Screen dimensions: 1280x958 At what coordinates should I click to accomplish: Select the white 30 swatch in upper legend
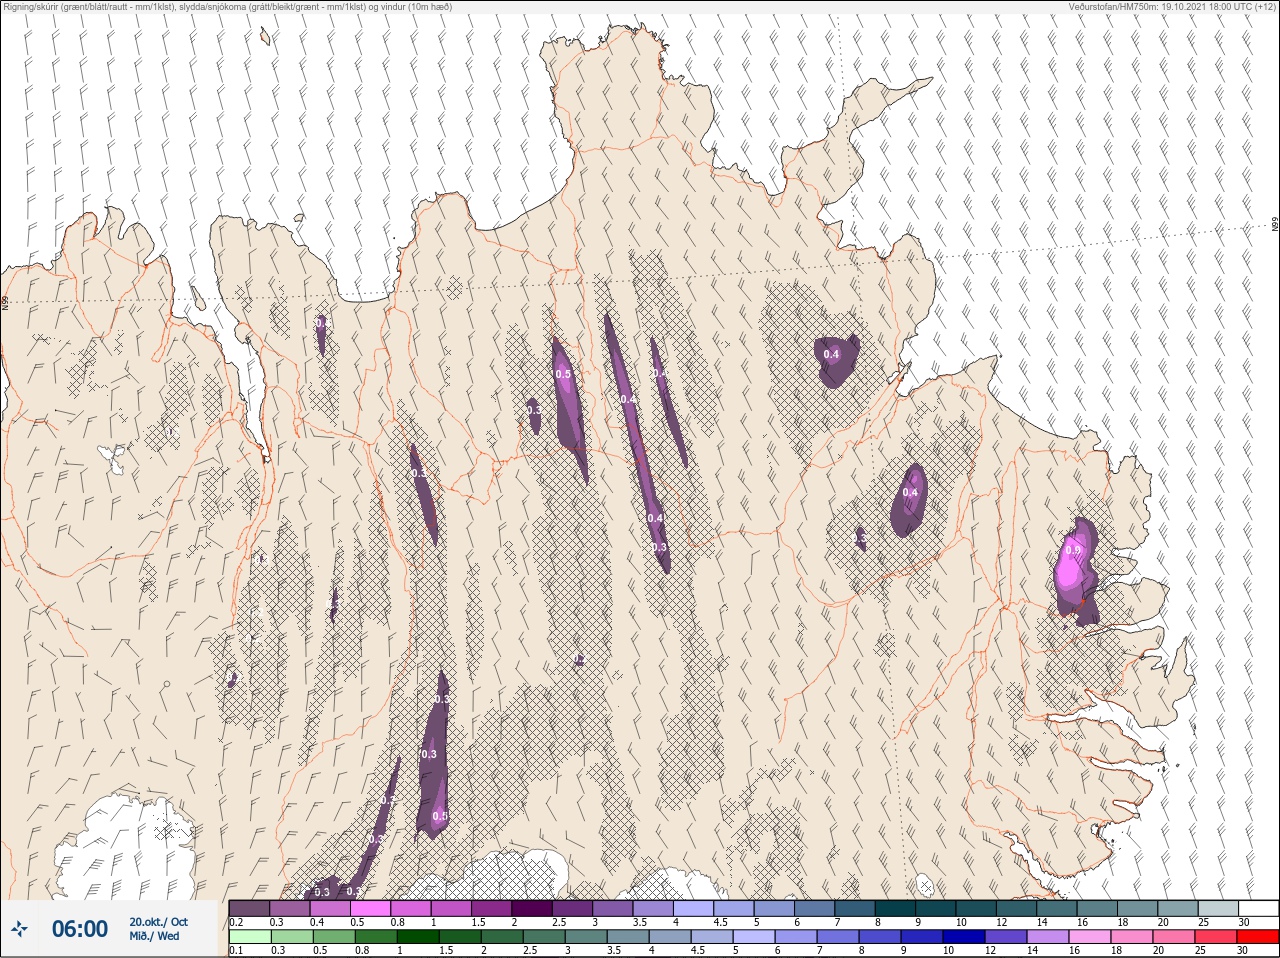point(1259,909)
